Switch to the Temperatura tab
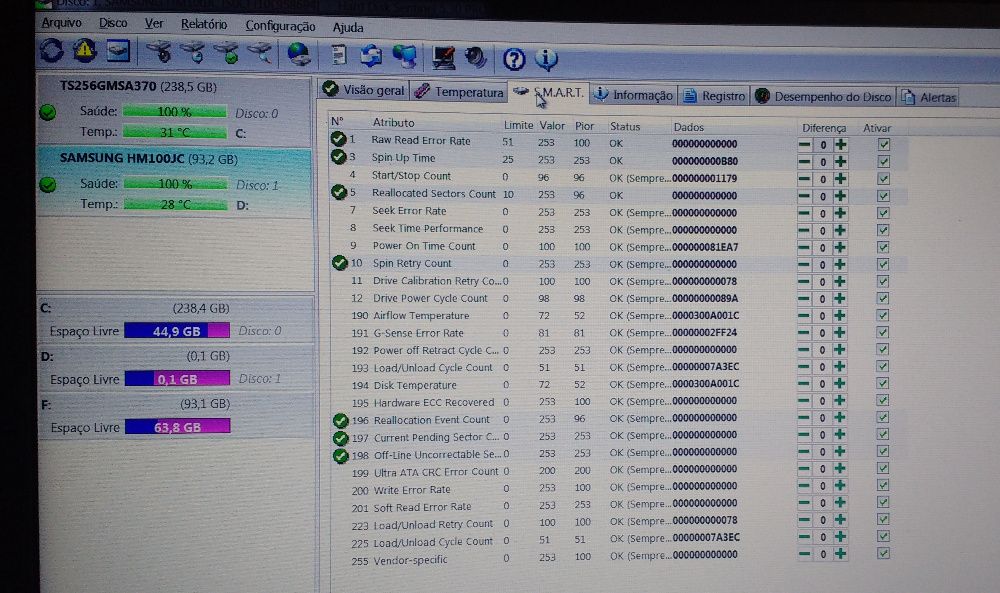Image resolution: width=1000 pixels, height=593 pixels. (x=459, y=92)
